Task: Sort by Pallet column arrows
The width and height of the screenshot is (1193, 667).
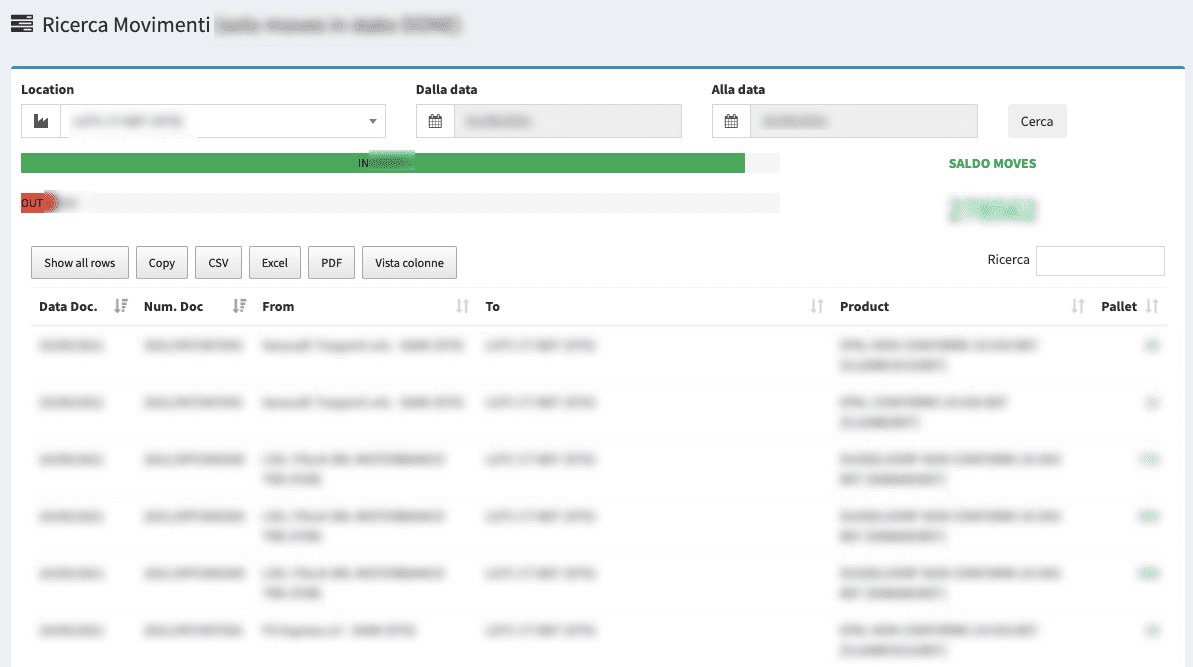Action: point(1152,307)
